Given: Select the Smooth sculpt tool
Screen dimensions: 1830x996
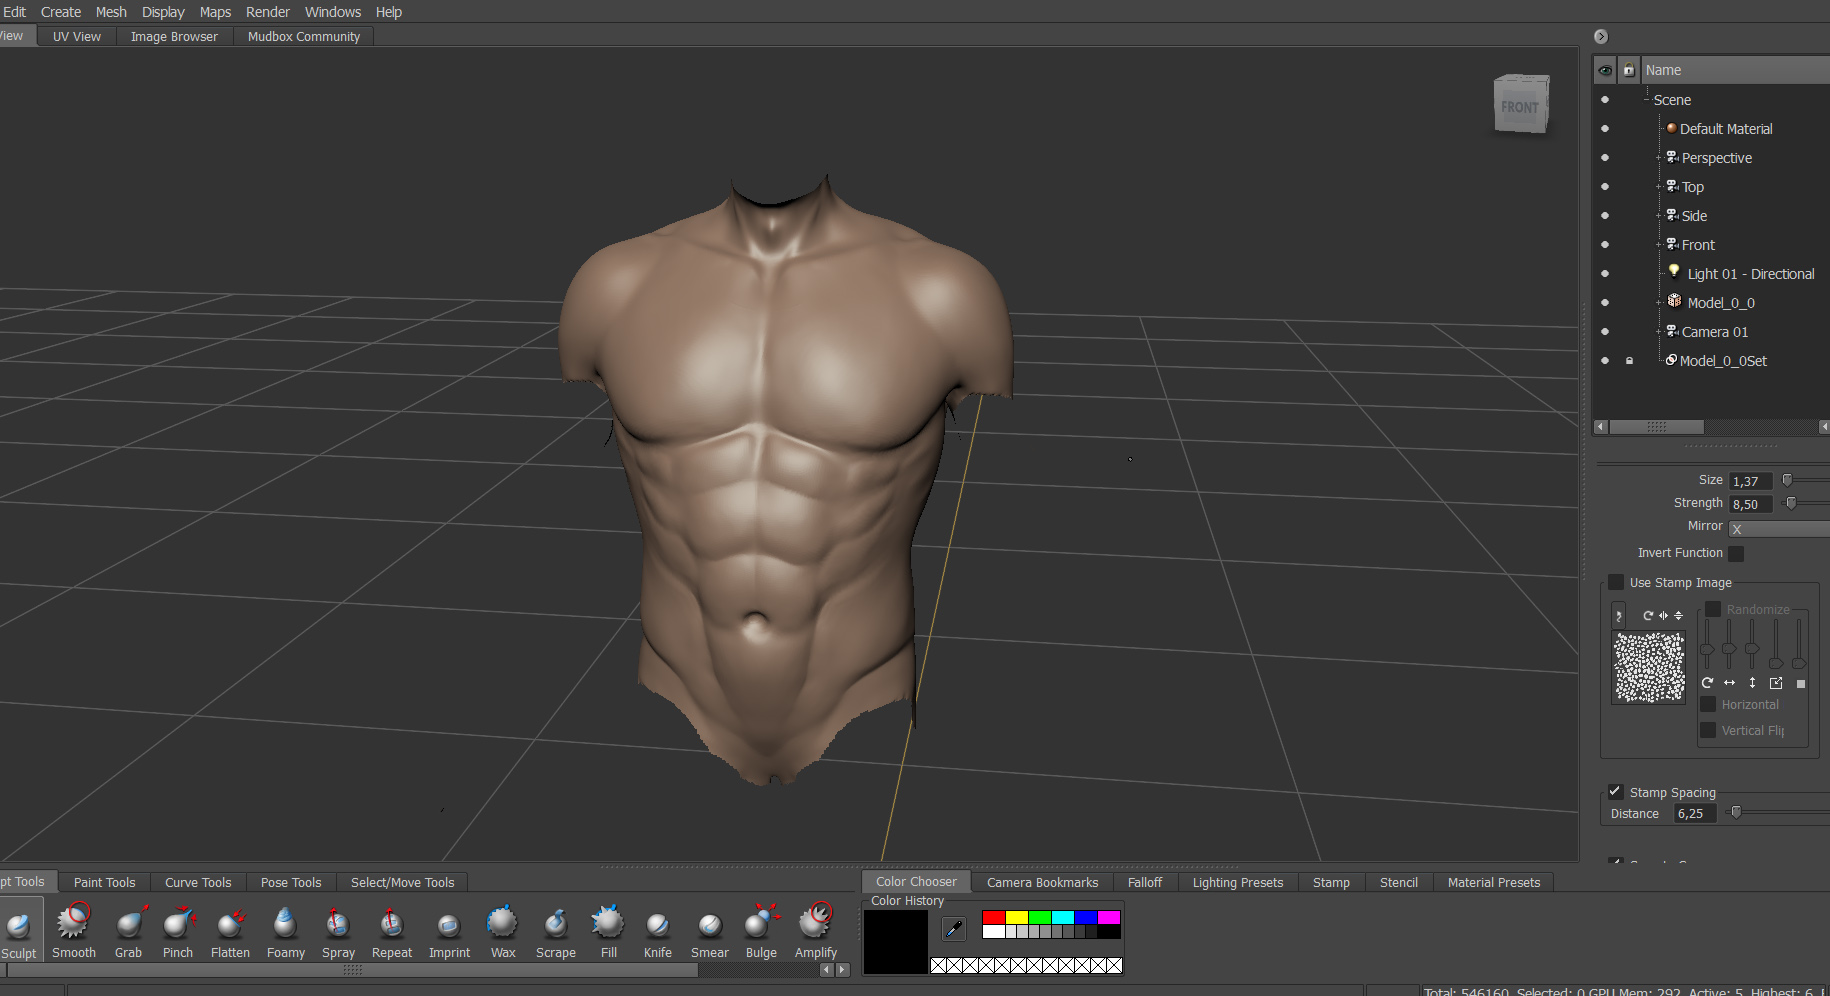Looking at the screenshot, I should tap(74, 930).
